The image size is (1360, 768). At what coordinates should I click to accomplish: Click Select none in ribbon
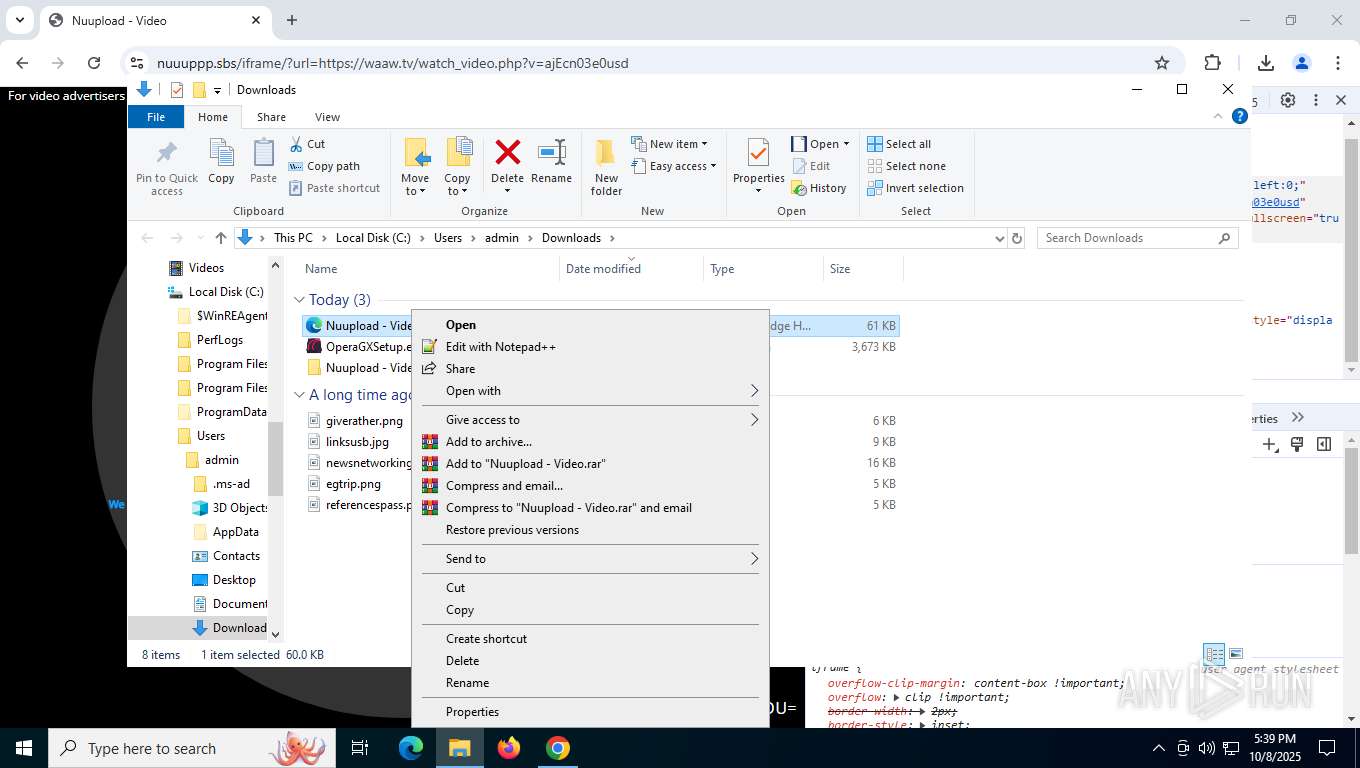[x=906, y=166]
